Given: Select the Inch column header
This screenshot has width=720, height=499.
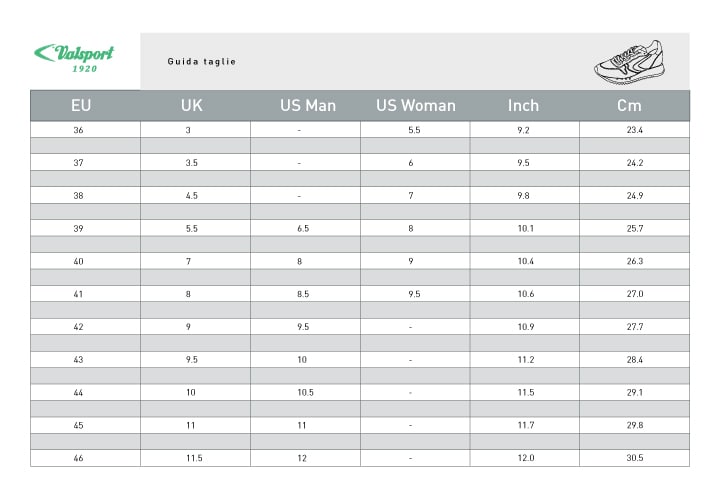Looking at the screenshot, I should tap(523, 105).
